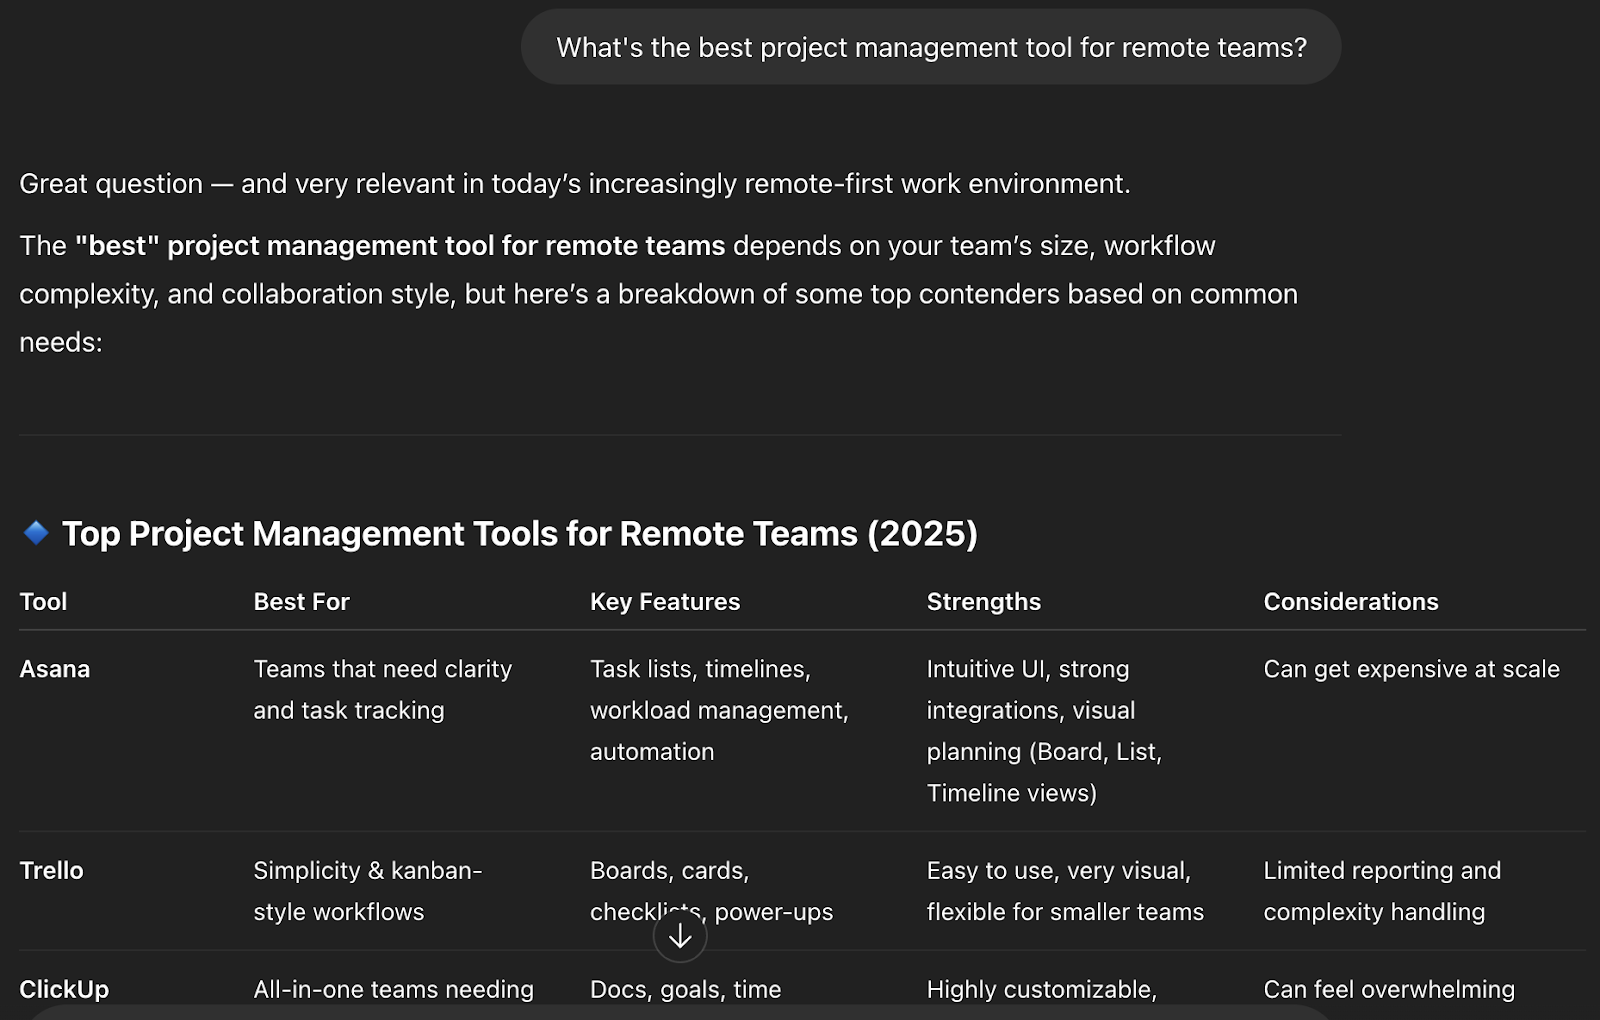Click the 'Key Features' column header

point(665,602)
